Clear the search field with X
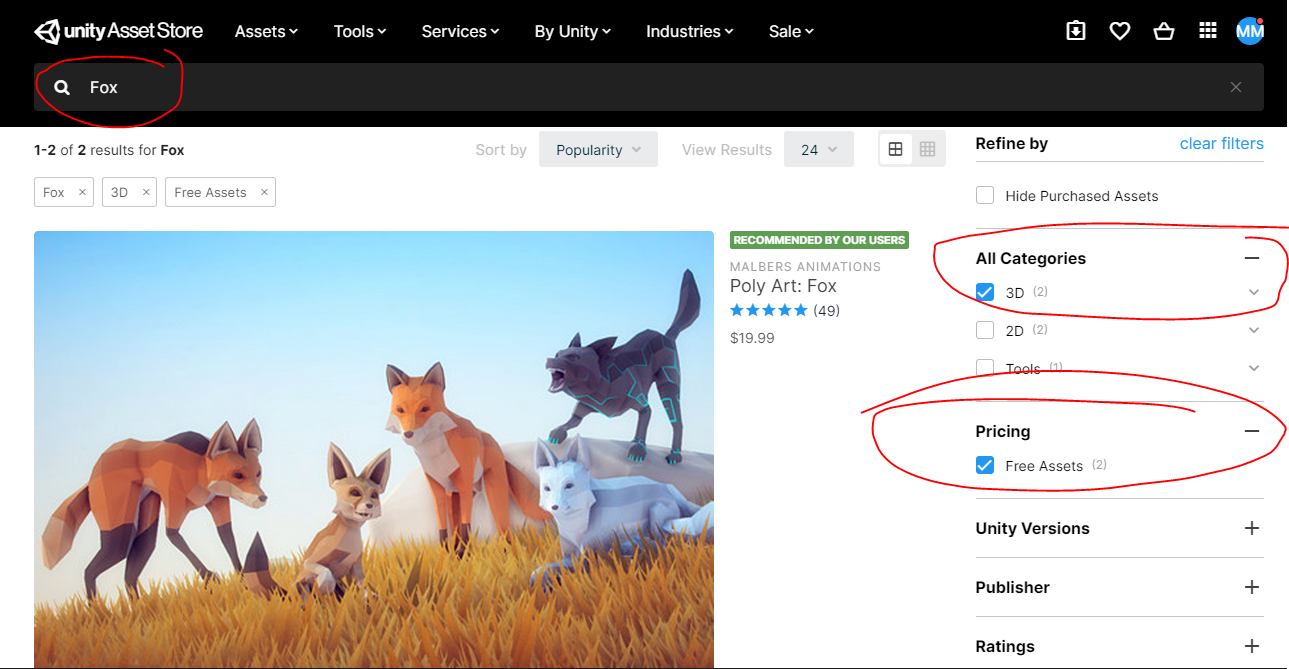 [x=1236, y=87]
